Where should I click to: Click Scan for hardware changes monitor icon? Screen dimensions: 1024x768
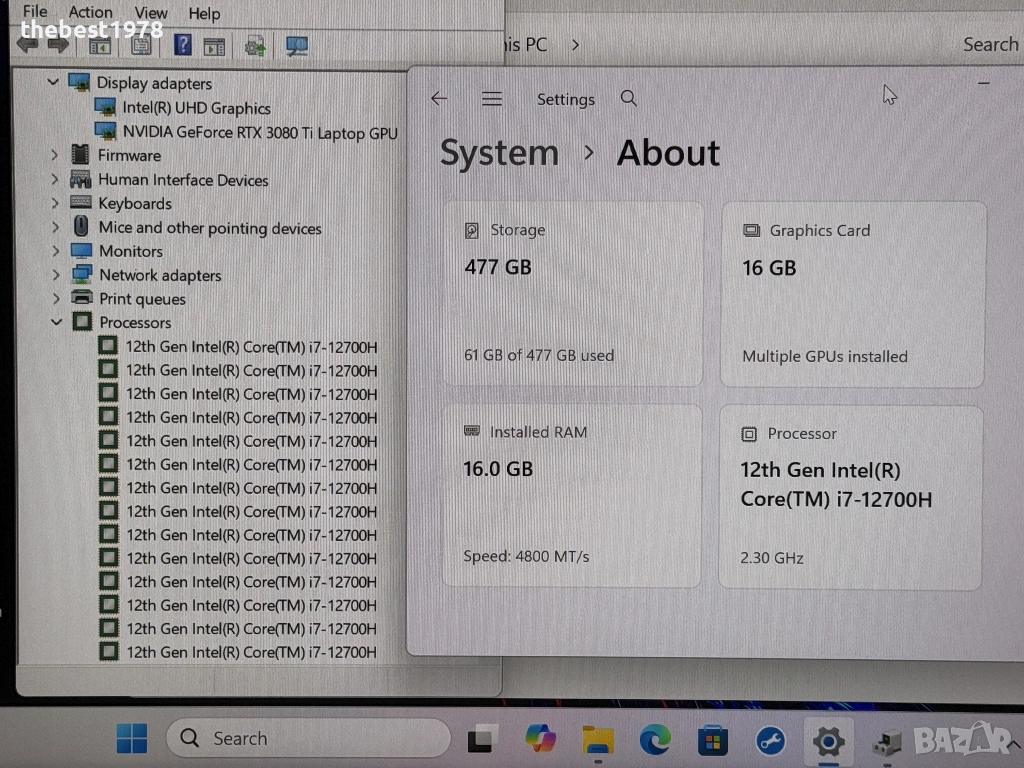click(x=297, y=45)
